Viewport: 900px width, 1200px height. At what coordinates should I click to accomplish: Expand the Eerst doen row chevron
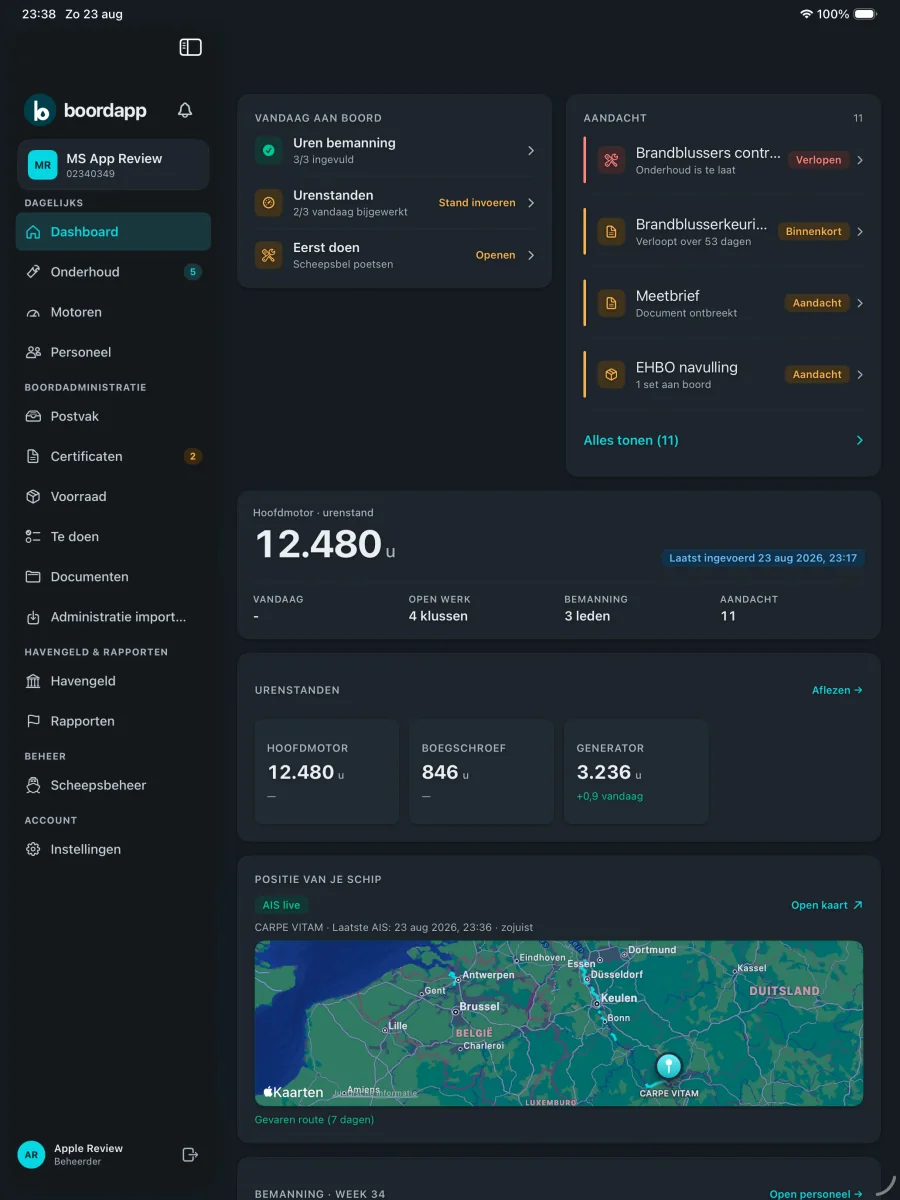click(531, 255)
